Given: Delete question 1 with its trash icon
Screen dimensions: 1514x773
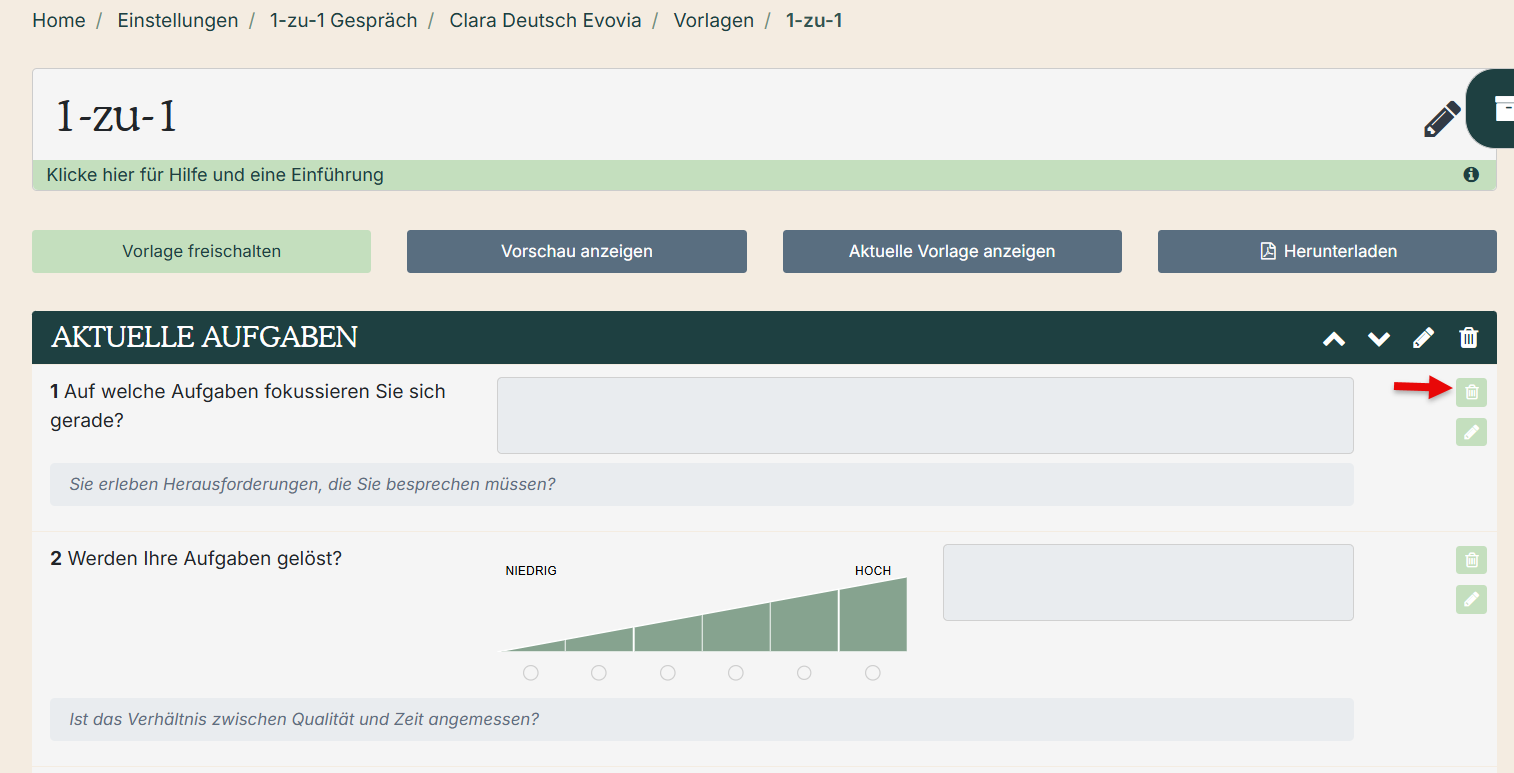Looking at the screenshot, I should point(1471,392).
